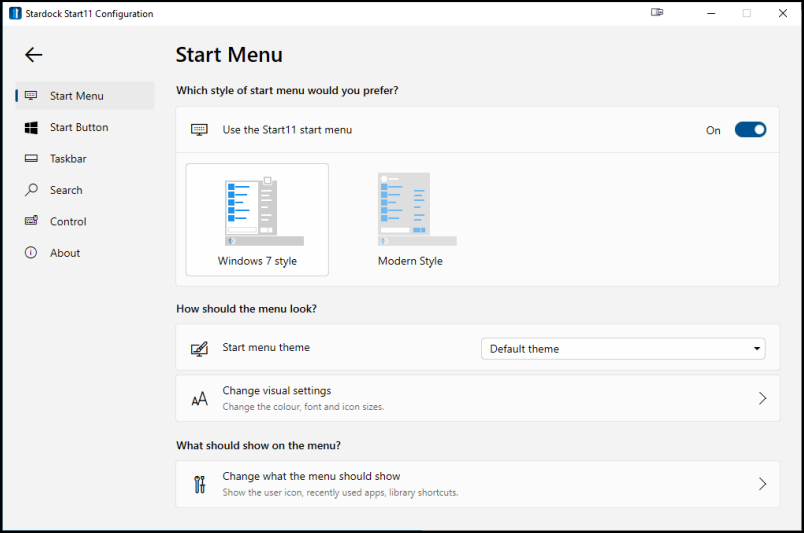Click the About info circle icon
Screen dimensions: 804x533
[x=31, y=253]
